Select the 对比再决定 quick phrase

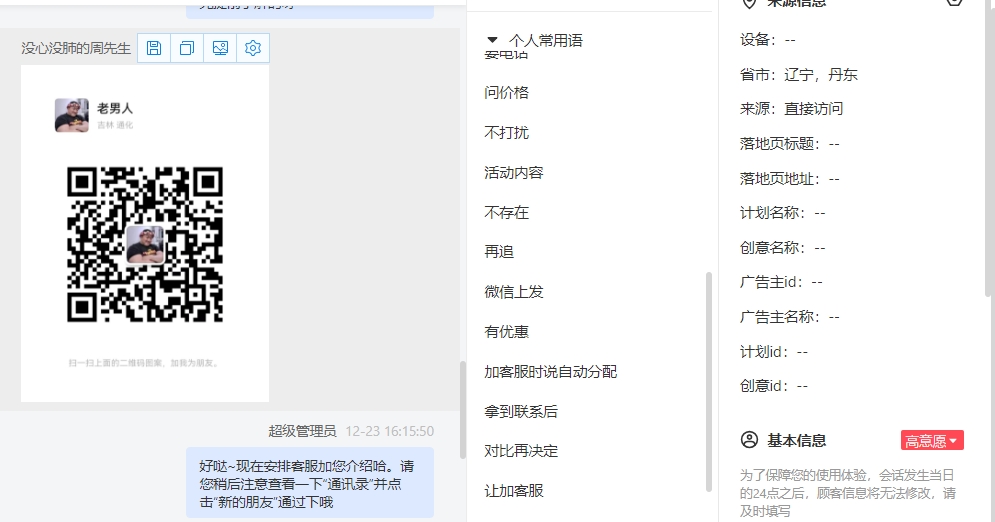point(521,451)
